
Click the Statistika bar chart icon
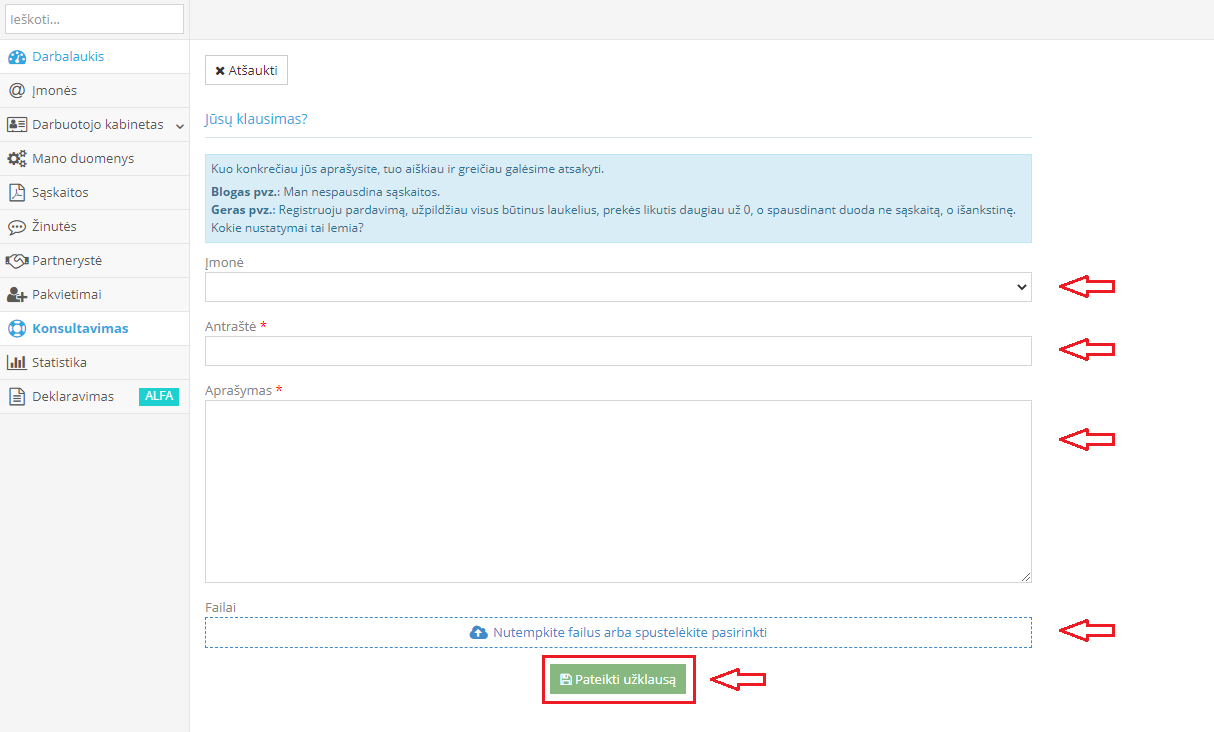click(x=16, y=363)
